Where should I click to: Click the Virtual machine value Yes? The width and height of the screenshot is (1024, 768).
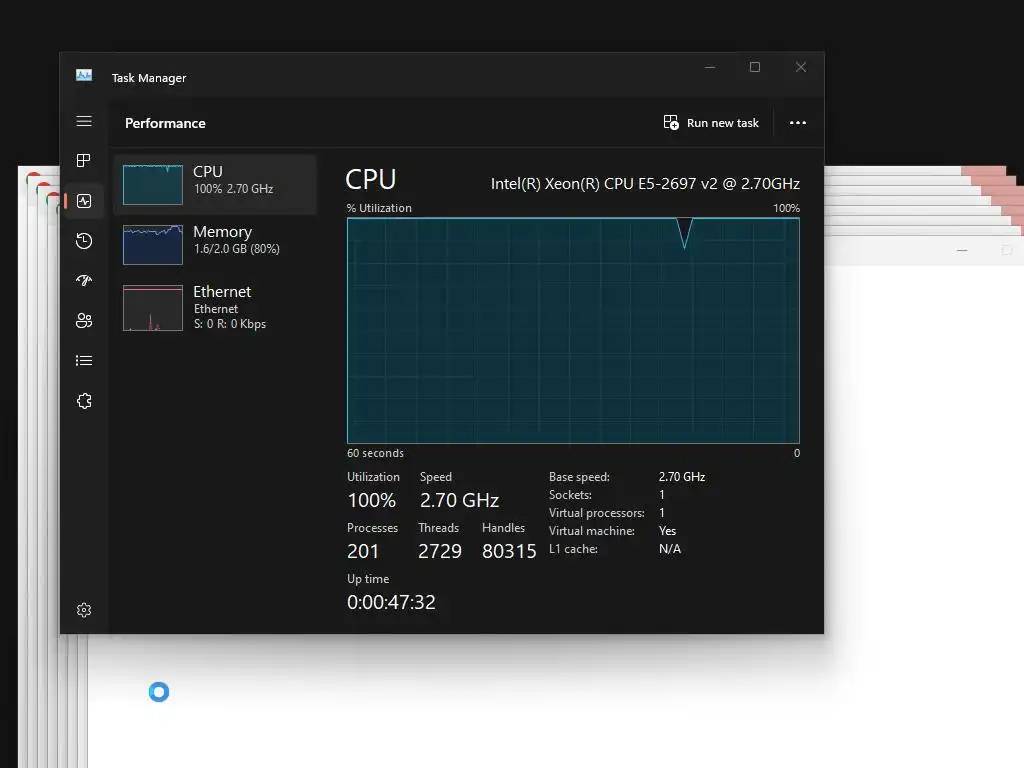[x=667, y=531]
